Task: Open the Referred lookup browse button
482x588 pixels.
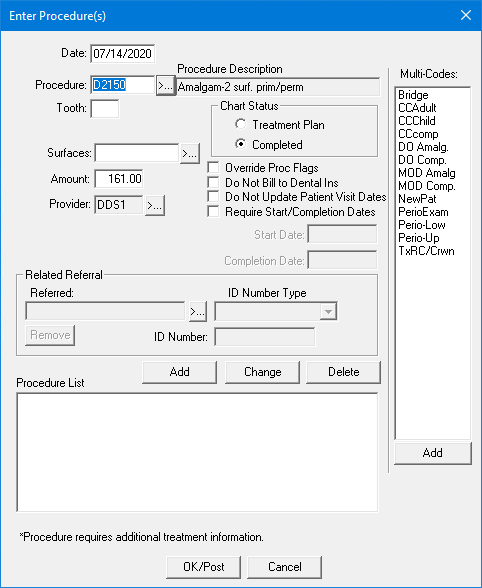Action: click(x=198, y=312)
